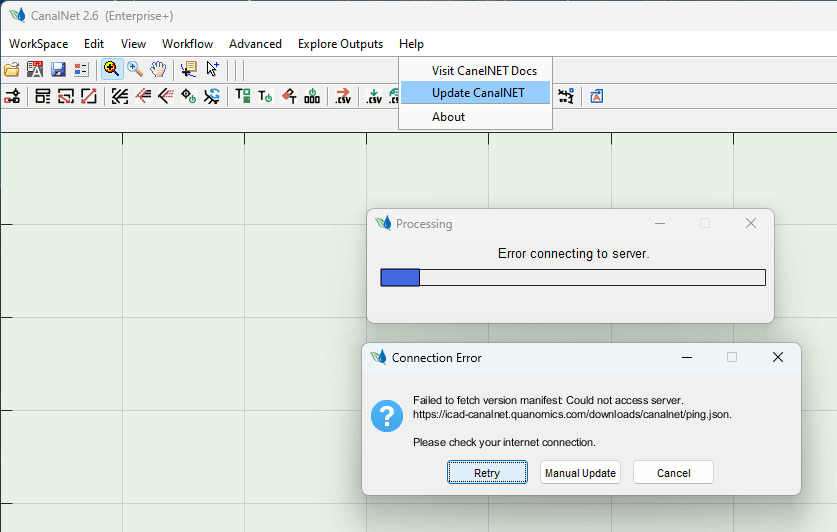837x532 pixels.
Task: Click the black converging branches icon
Action: tap(120, 97)
